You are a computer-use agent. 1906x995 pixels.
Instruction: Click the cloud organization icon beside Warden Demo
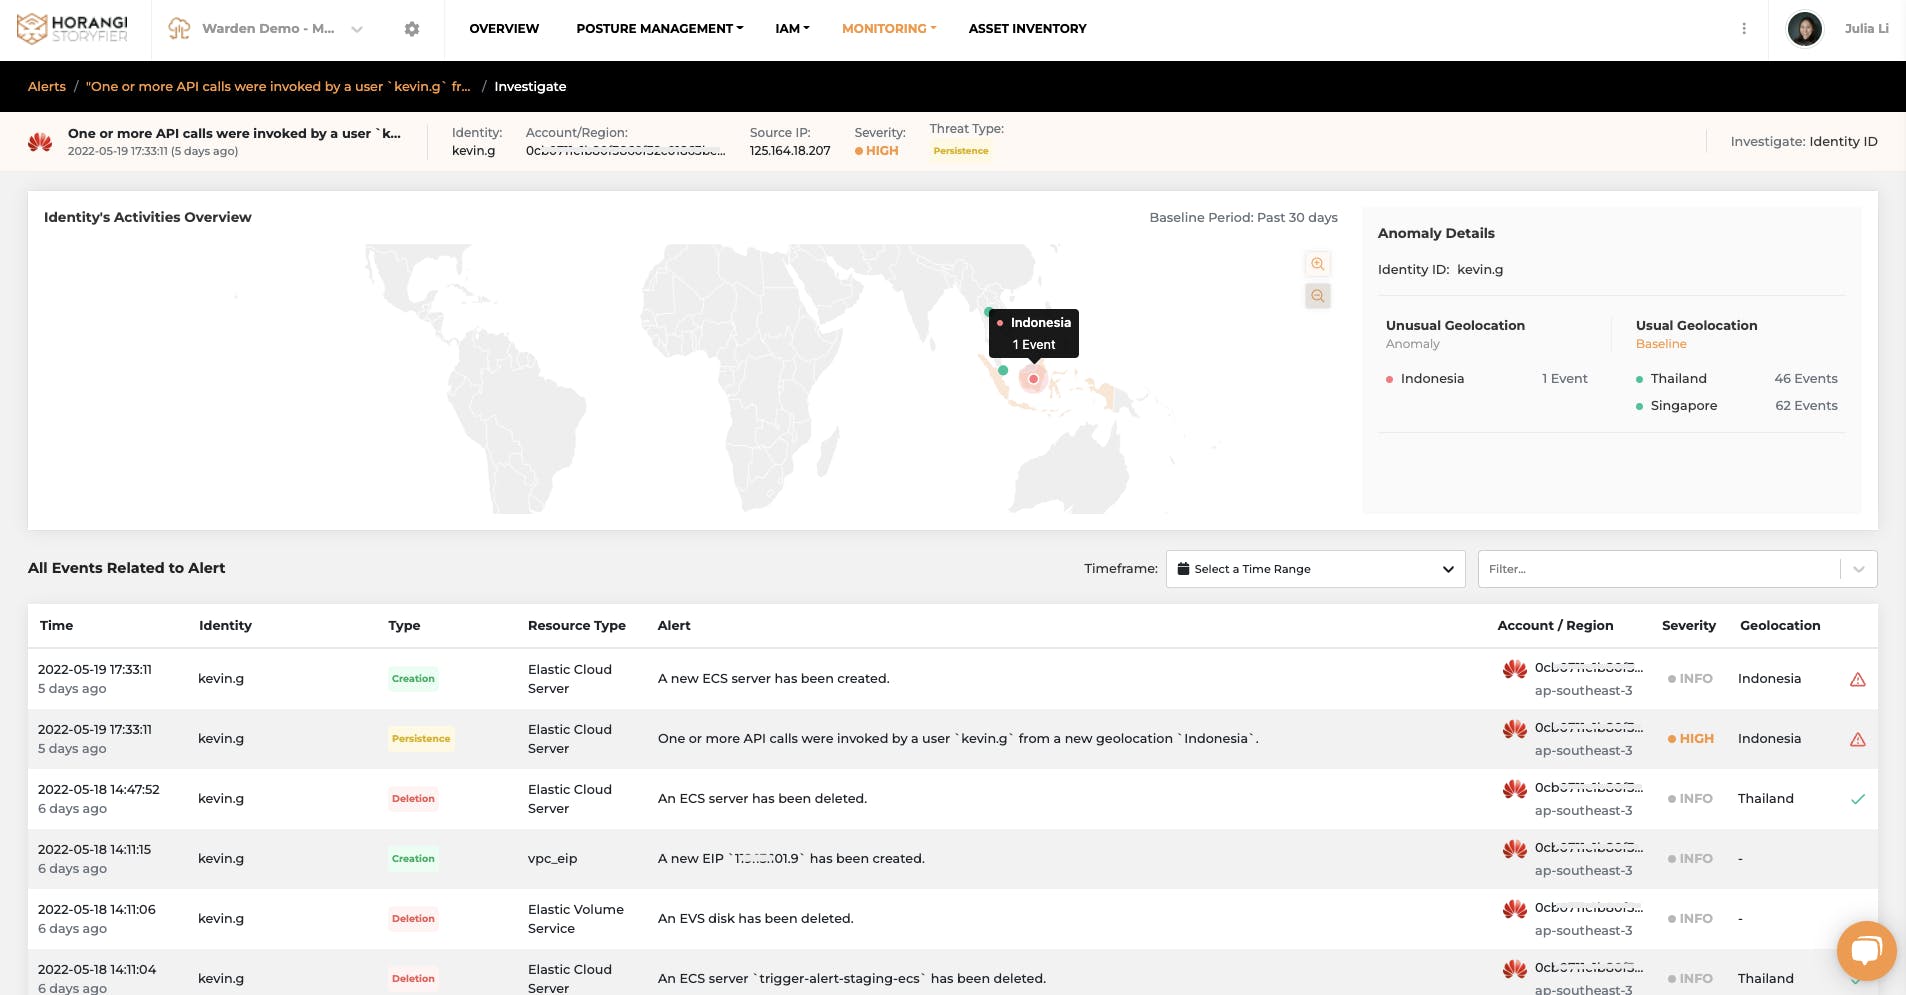coord(179,29)
